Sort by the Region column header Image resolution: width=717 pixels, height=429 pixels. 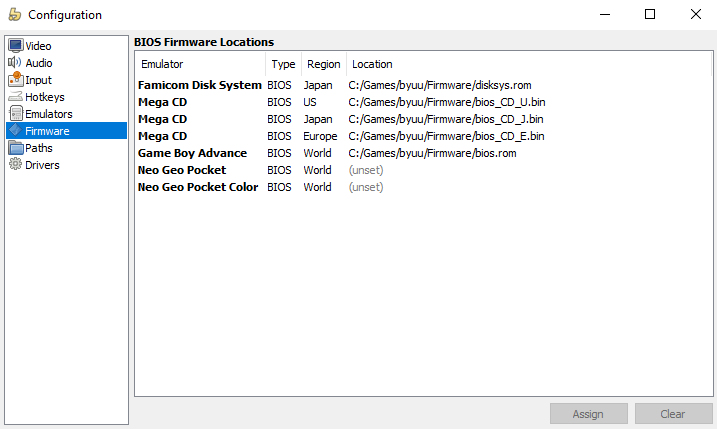tap(324, 64)
